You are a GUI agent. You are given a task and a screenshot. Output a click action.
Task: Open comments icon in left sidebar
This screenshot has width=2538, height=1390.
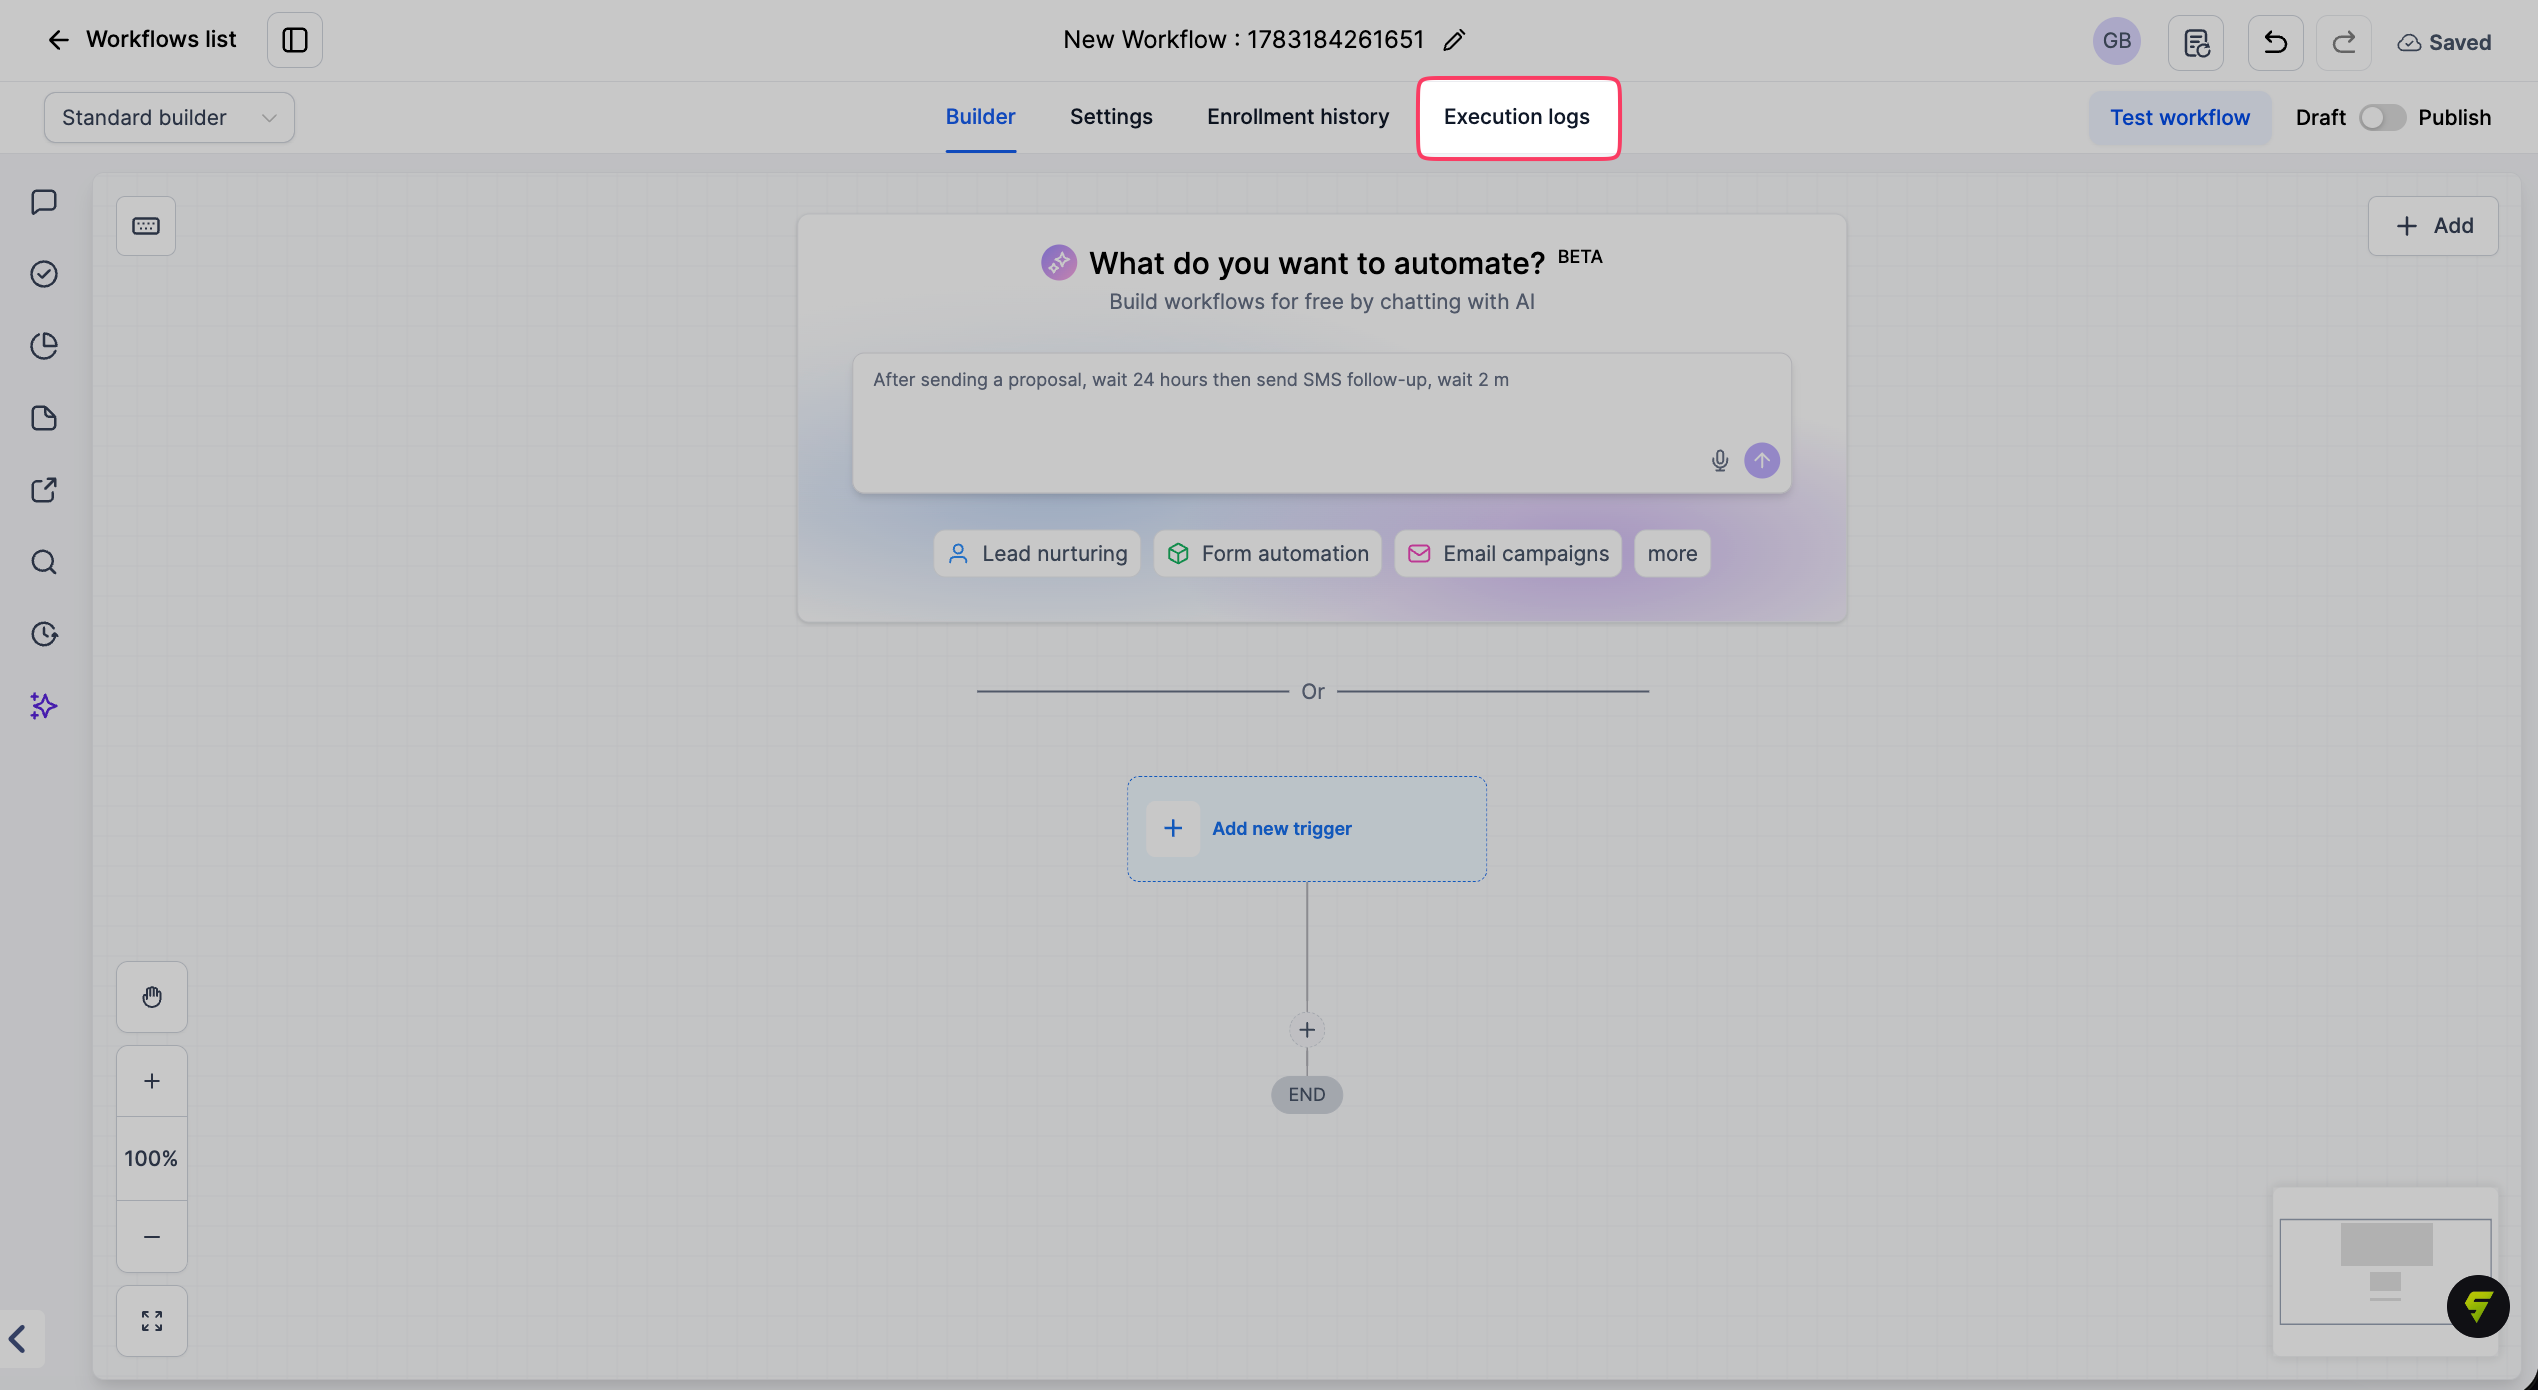44,202
